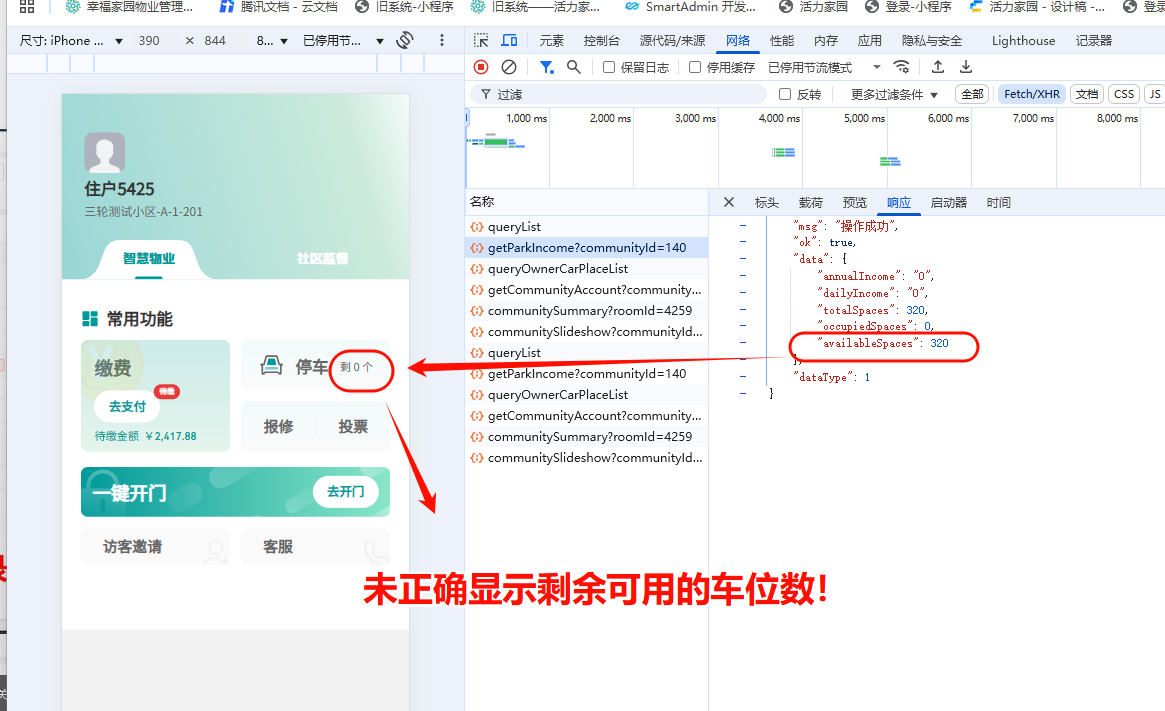Viewport: 1165px width, 711px height.
Task: Enable the 保留日志 checkbox
Action: tap(609, 68)
